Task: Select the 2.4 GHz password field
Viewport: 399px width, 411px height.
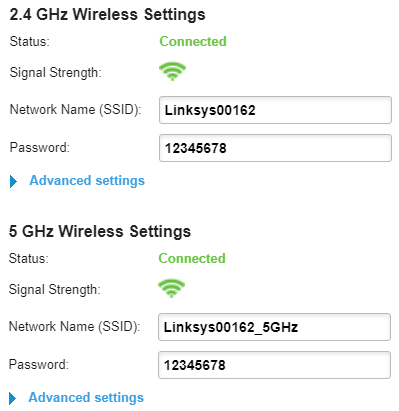Action: (x=275, y=148)
